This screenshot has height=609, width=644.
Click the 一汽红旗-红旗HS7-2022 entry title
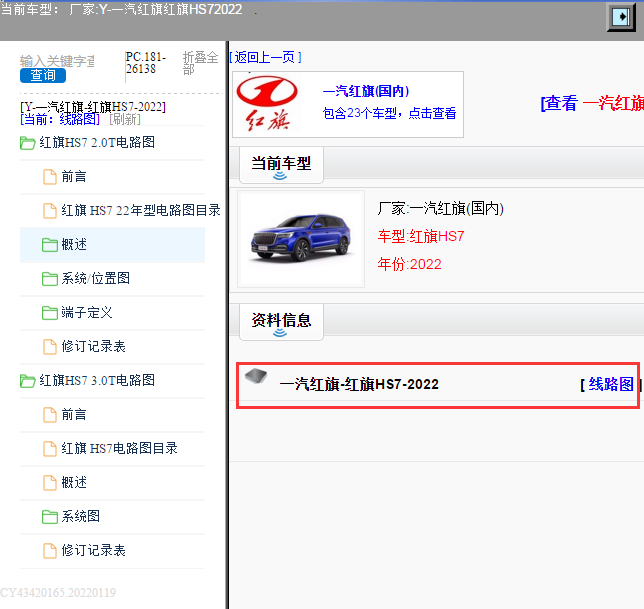(359, 384)
